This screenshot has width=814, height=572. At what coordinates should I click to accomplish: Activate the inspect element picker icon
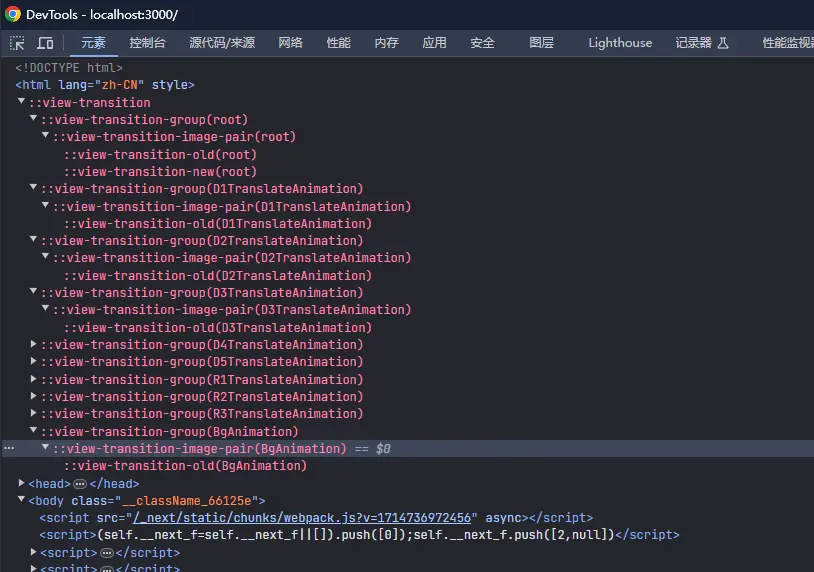coord(18,43)
